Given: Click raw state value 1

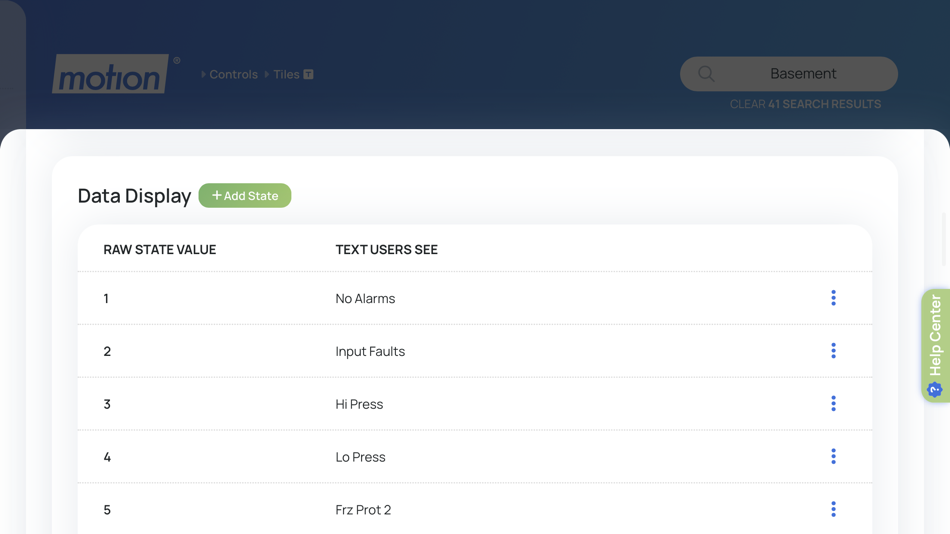Looking at the screenshot, I should click(106, 298).
